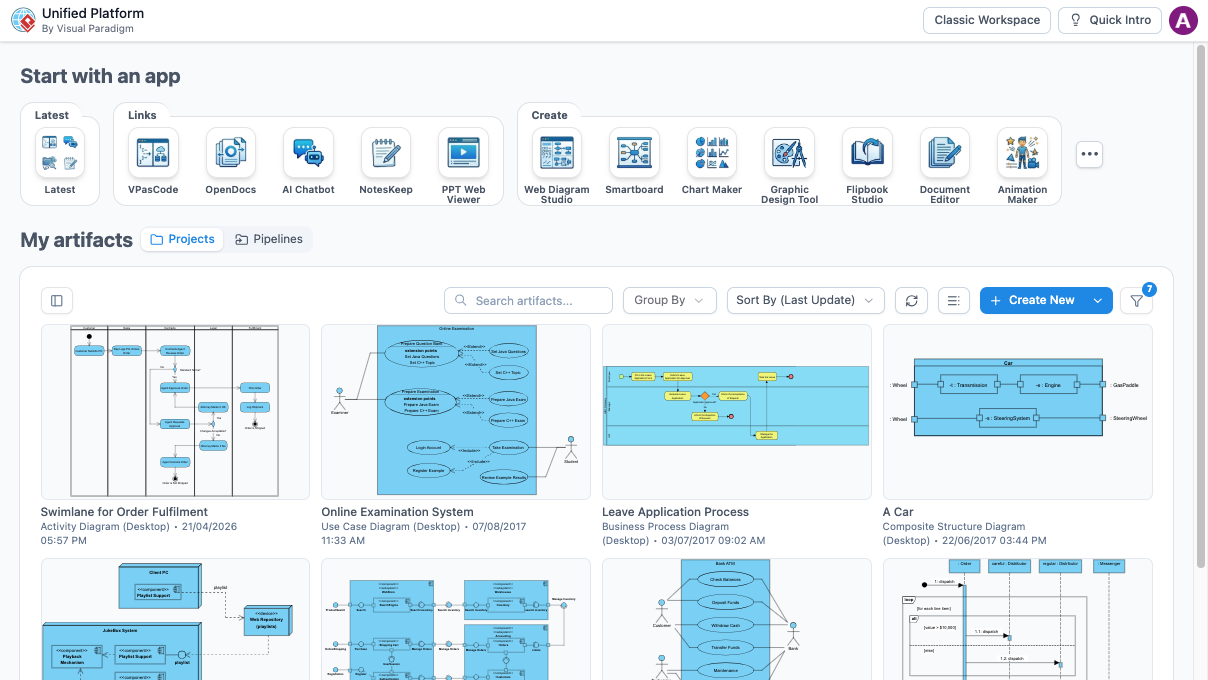Click the By Visual Paradigm subtitle
Viewport: 1208px width, 680px height.
click(x=88, y=29)
